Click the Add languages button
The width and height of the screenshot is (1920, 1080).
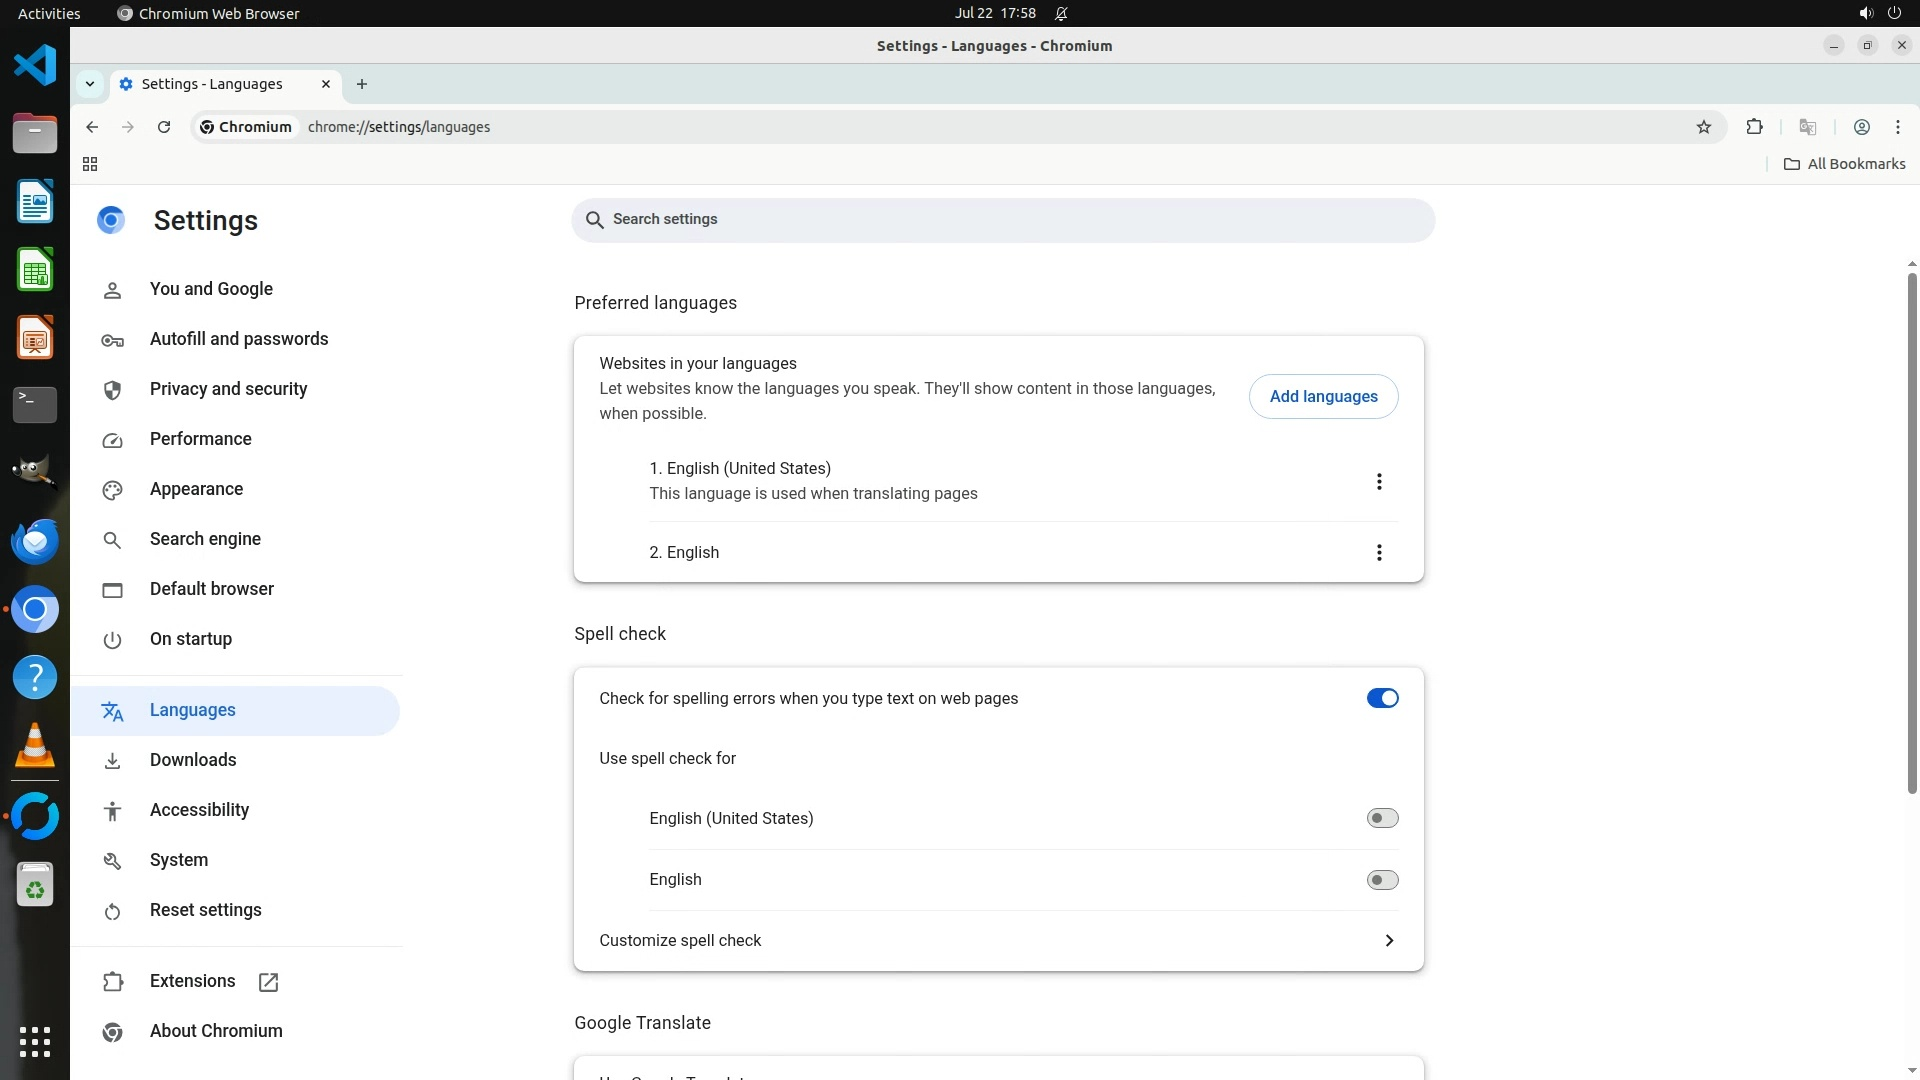click(x=1323, y=397)
